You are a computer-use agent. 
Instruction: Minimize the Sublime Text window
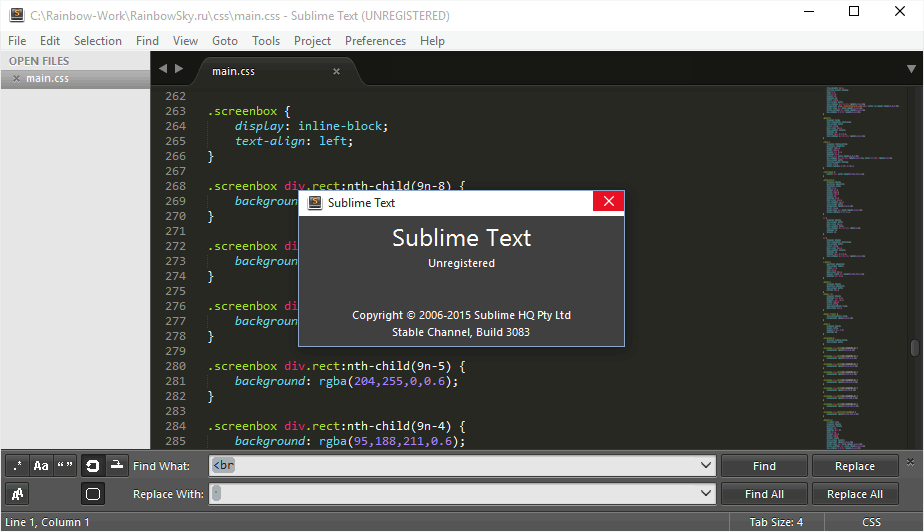(809, 11)
